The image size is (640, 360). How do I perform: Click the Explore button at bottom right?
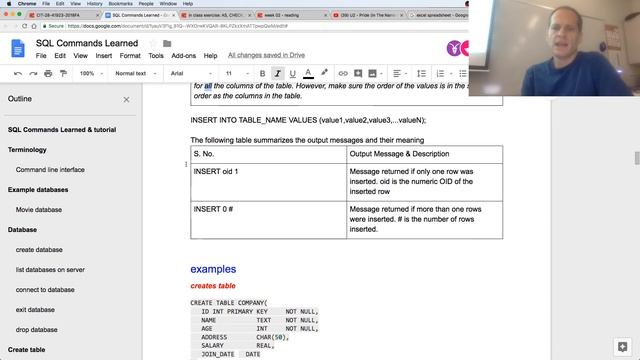tap(622, 347)
